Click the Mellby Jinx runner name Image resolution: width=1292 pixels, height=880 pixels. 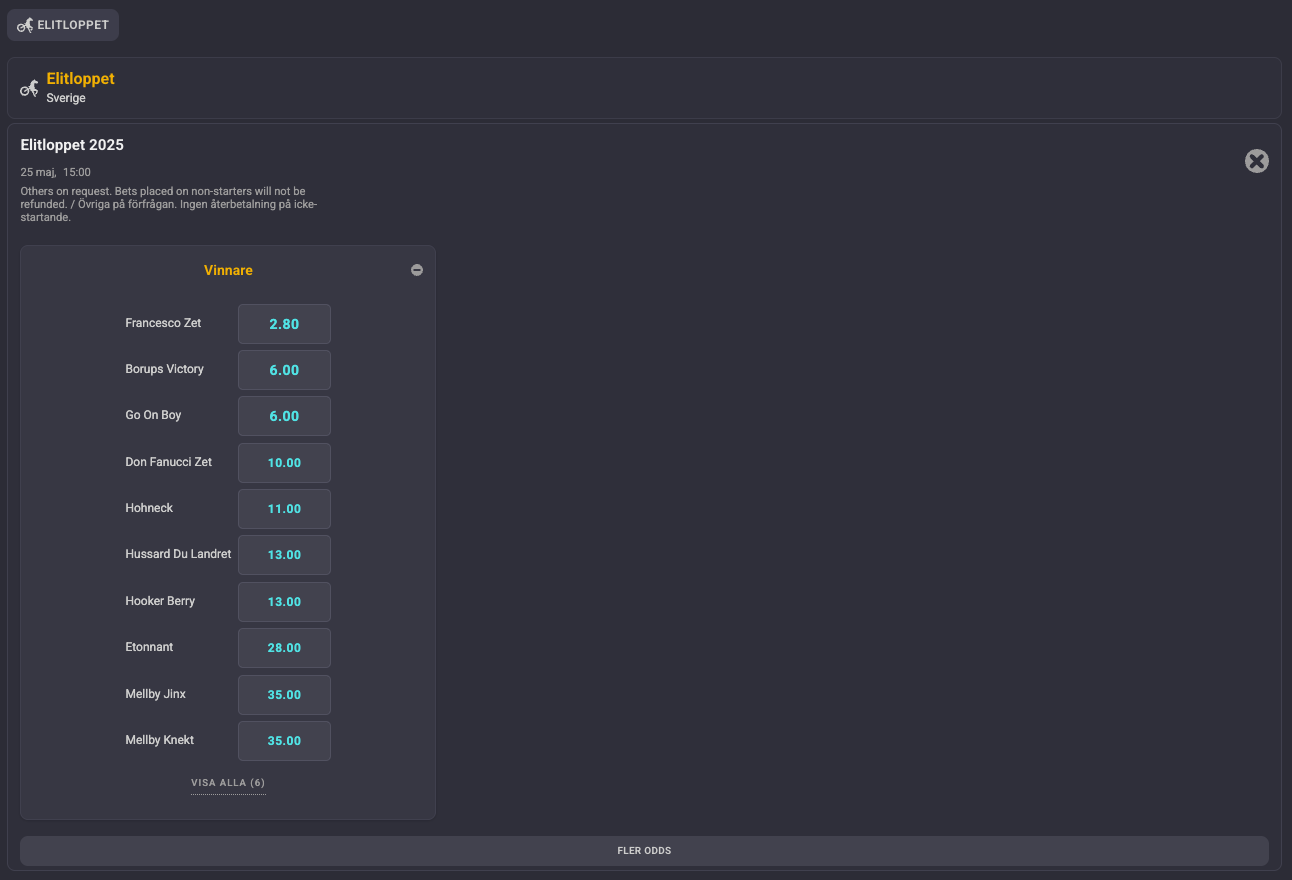[x=155, y=694]
